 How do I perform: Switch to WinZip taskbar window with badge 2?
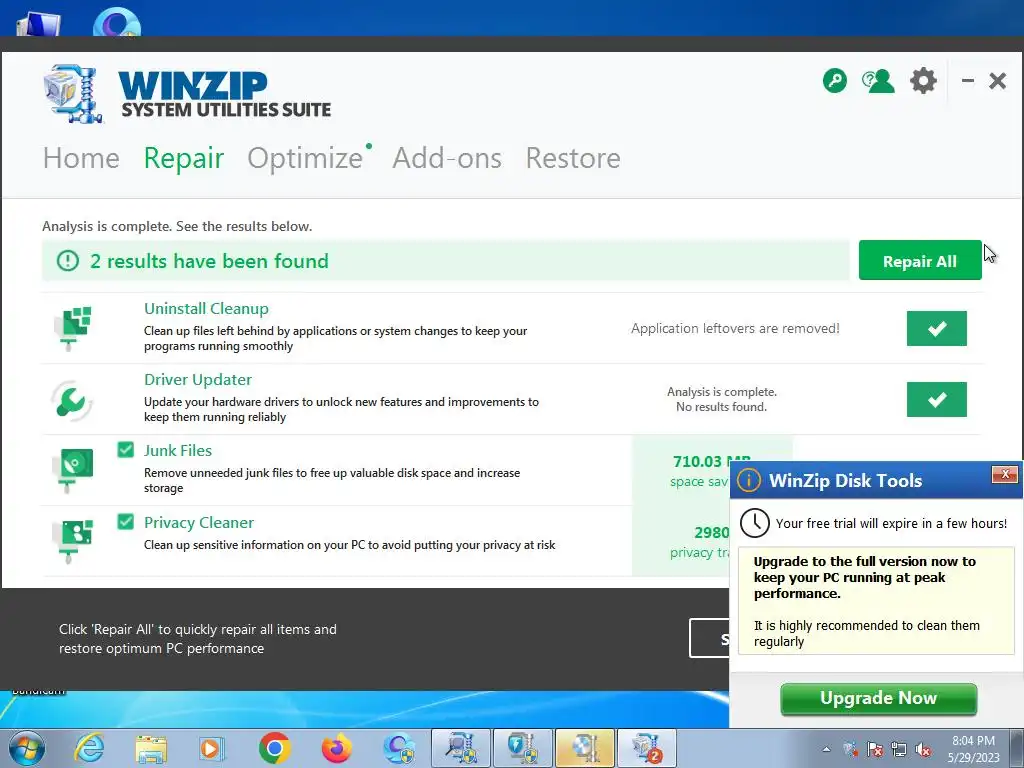tap(647, 748)
